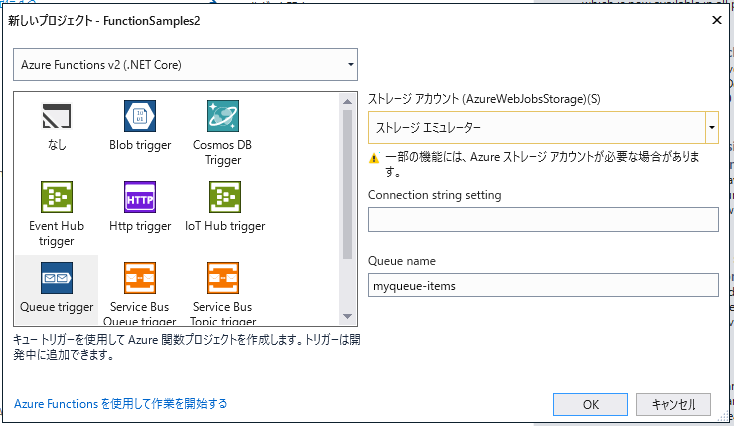Focus the Connection string setting field
This screenshot has height=426, width=734.
coord(543,220)
